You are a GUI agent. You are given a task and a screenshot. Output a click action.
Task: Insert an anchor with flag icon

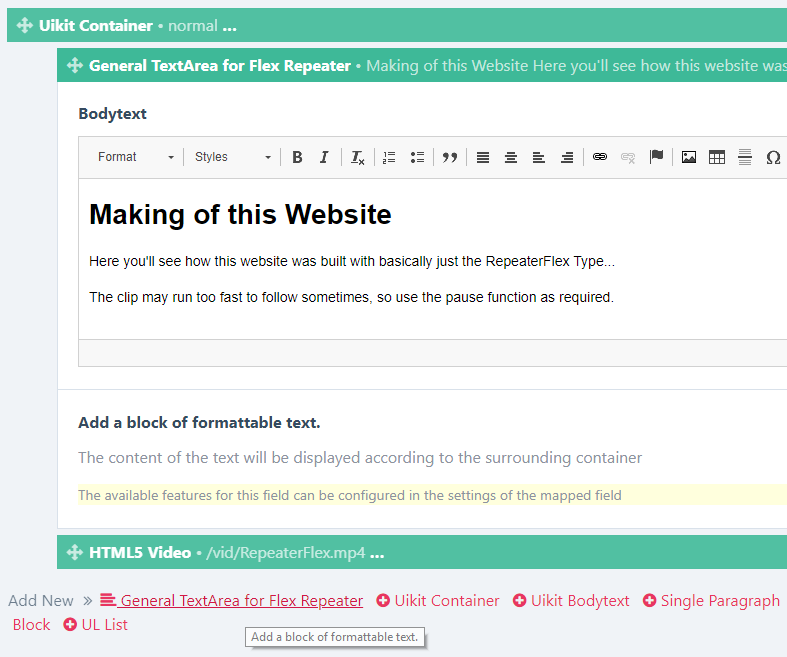coord(656,157)
